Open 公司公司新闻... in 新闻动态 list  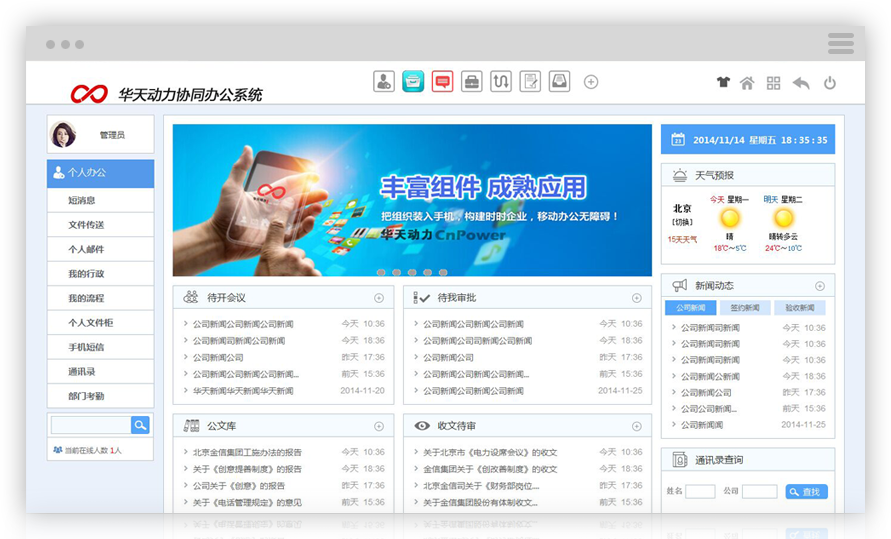pyautogui.click(x=709, y=409)
